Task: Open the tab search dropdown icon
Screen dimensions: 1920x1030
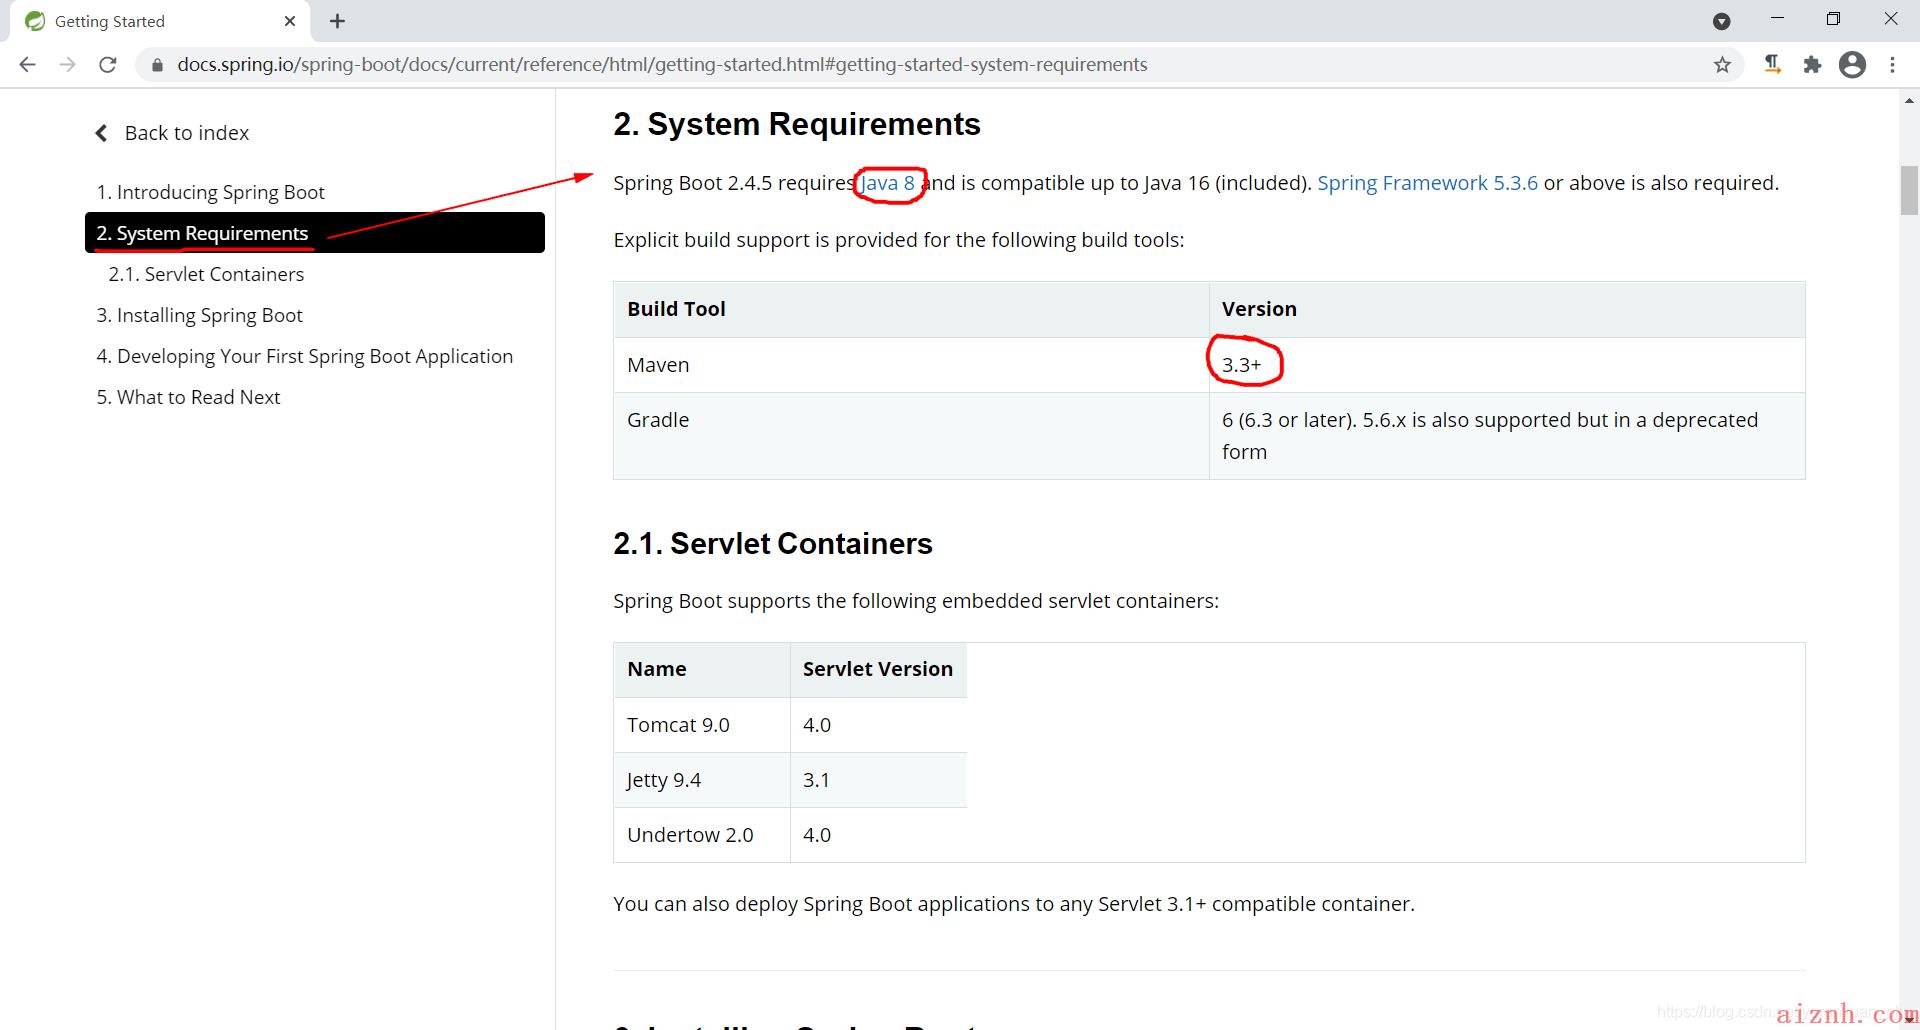Action: click(x=1721, y=21)
